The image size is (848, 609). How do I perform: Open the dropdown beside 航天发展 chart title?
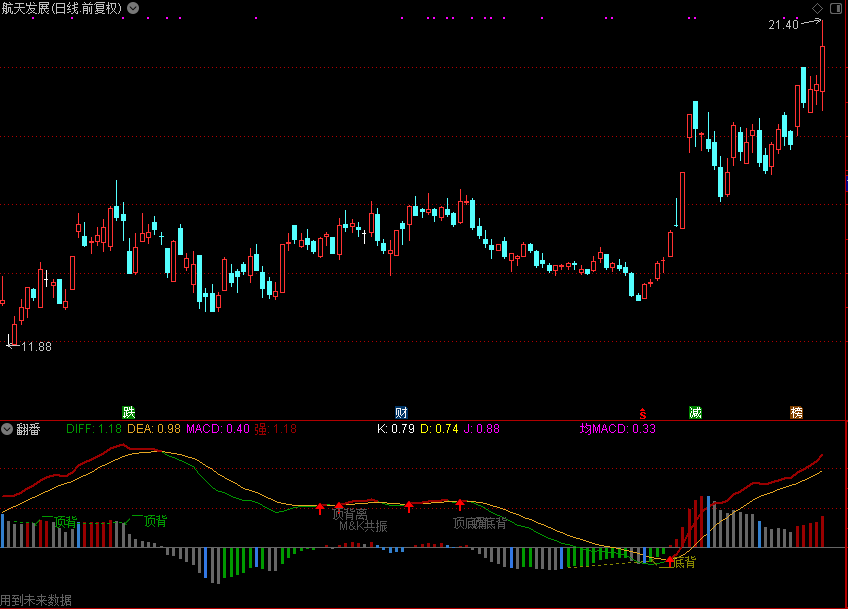click(x=135, y=8)
